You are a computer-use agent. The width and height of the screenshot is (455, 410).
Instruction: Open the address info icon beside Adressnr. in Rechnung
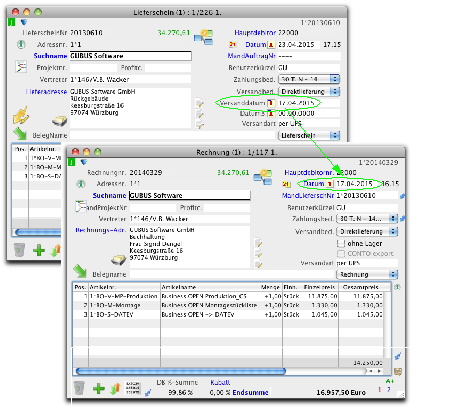[x=81, y=184]
